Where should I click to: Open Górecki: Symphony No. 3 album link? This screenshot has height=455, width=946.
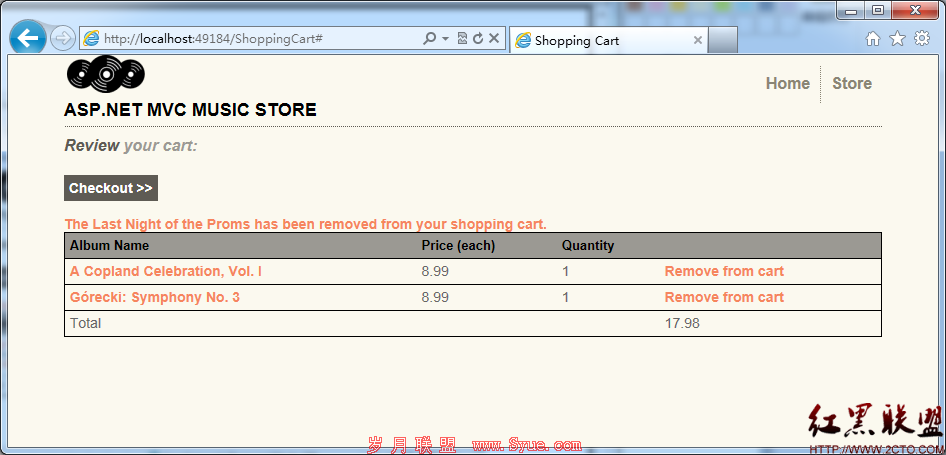coord(155,298)
